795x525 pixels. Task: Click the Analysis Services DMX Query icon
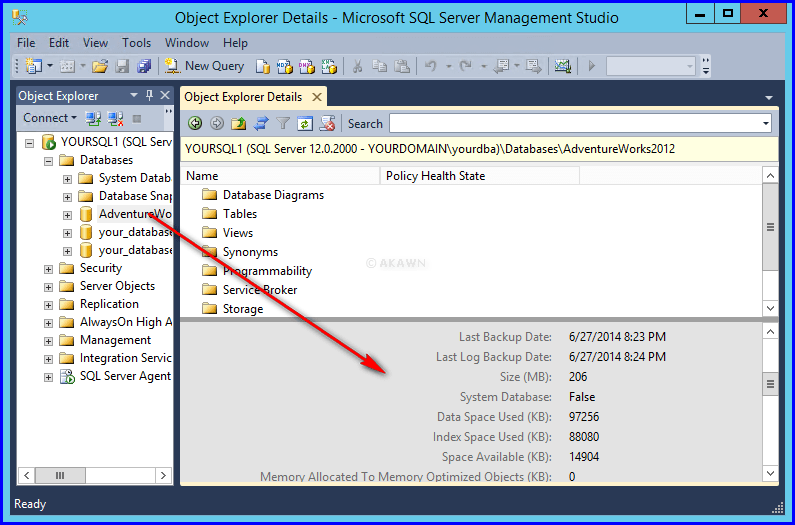(307, 66)
